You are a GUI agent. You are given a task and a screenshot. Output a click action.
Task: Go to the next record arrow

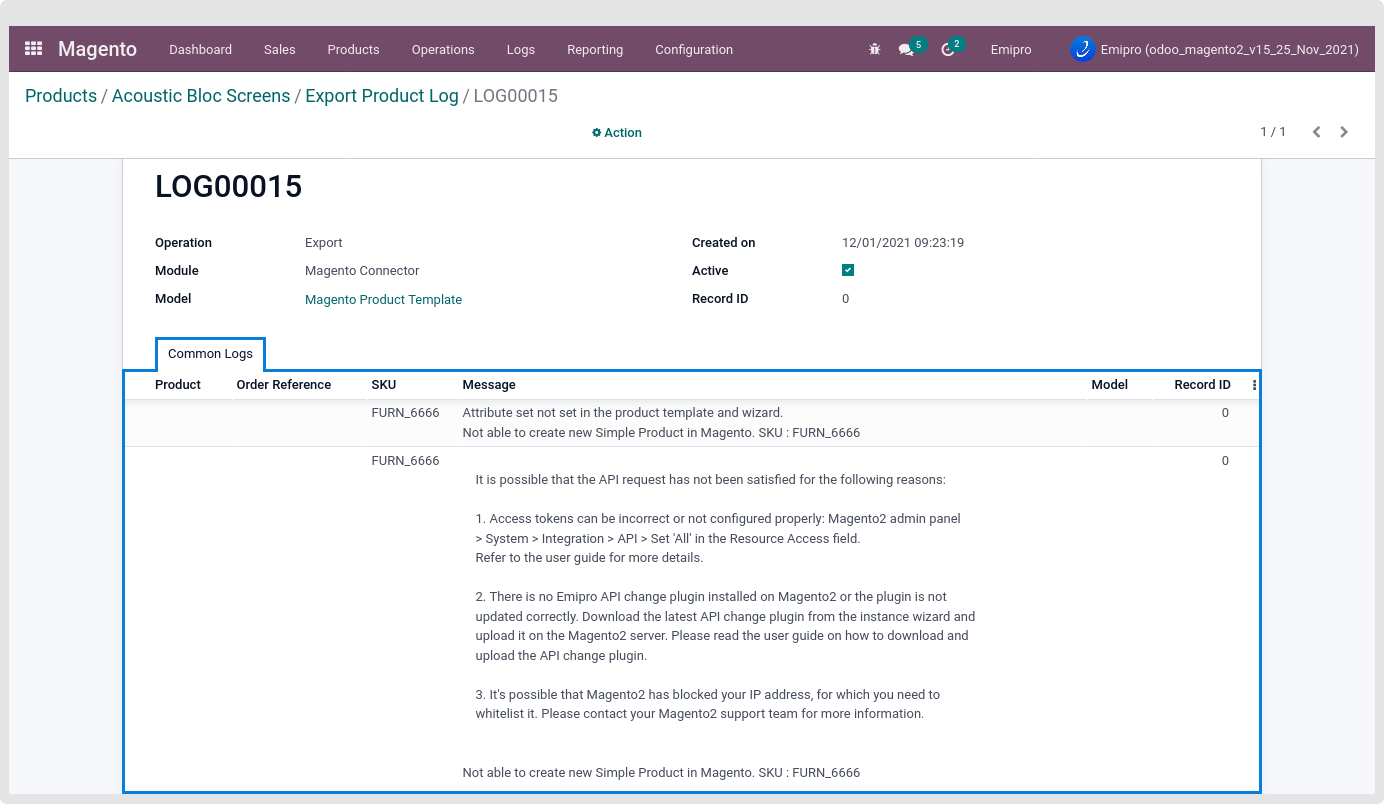tap(1344, 132)
